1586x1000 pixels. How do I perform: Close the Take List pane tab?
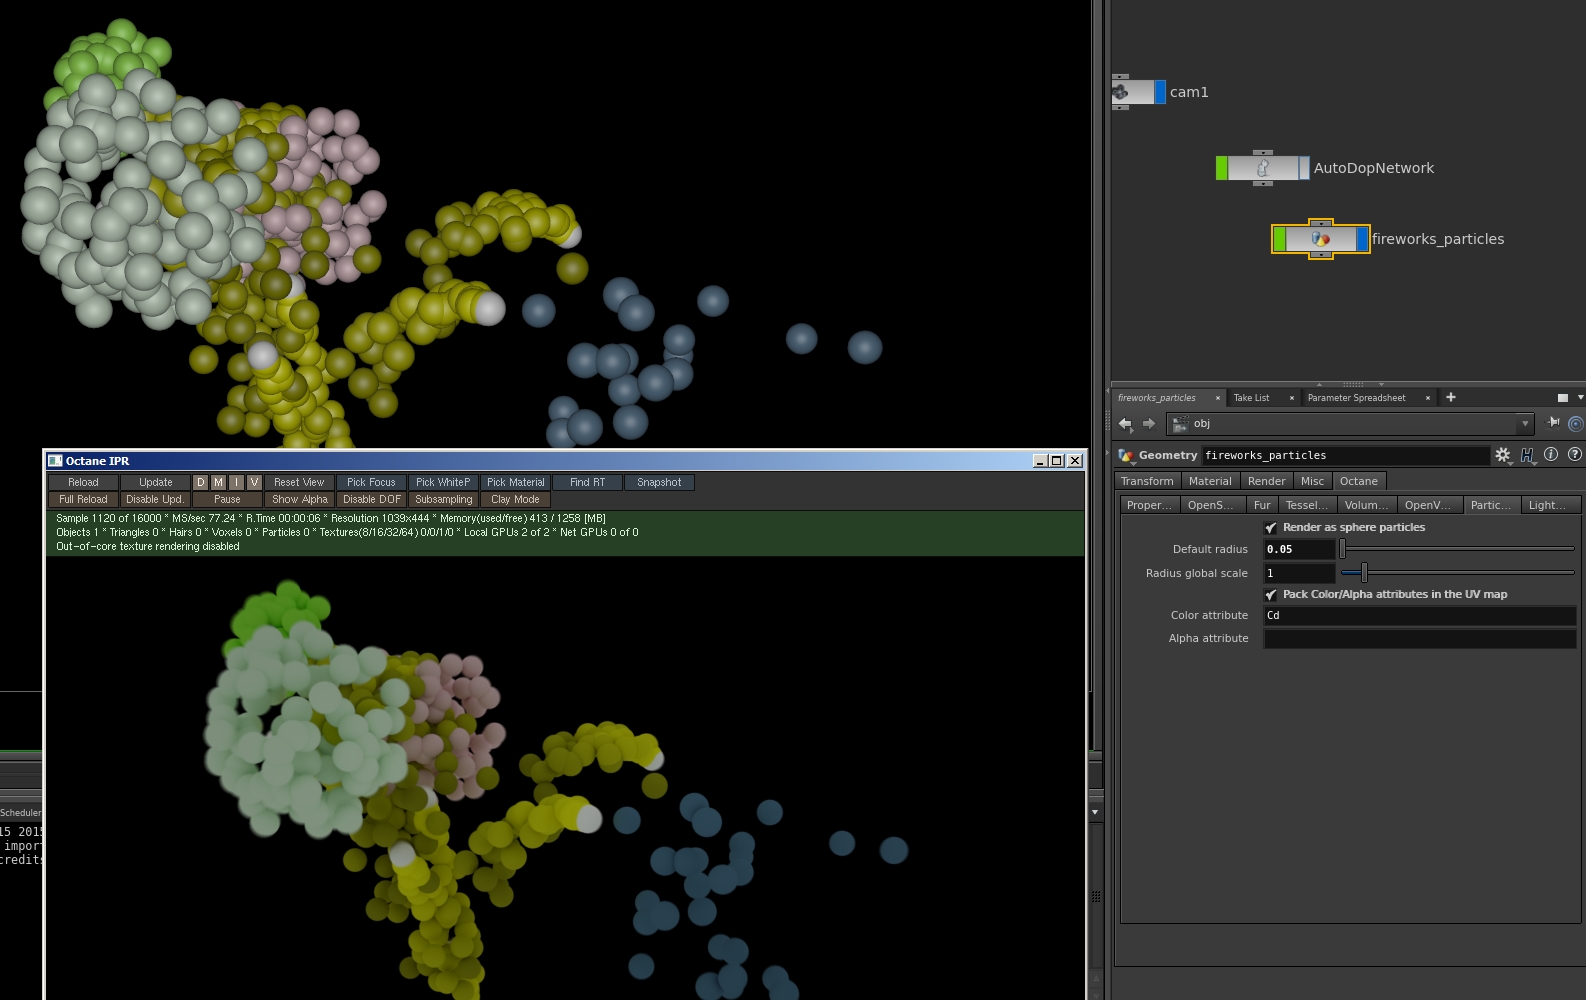(1292, 398)
